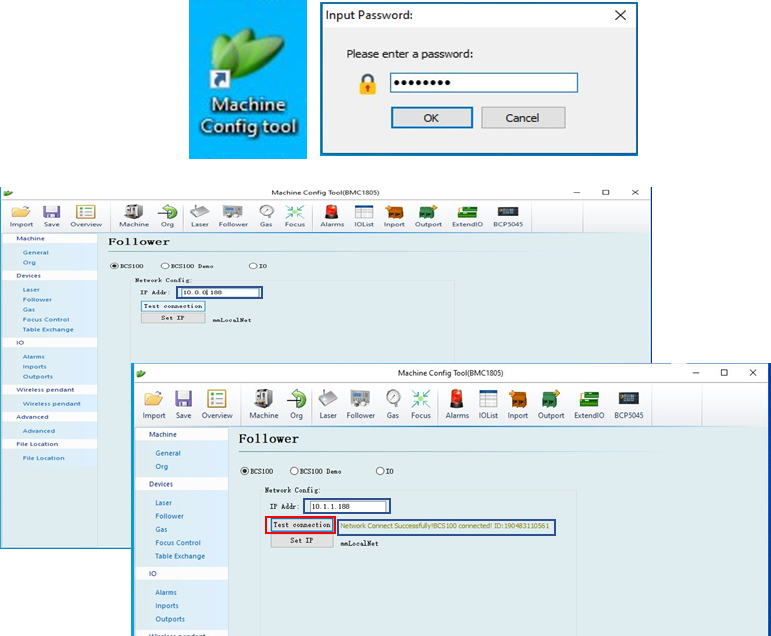Open BCP5045 icon in the front window toolbar
Image resolution: width=771 pixels, height=636 pixels.
pos(628,405)
